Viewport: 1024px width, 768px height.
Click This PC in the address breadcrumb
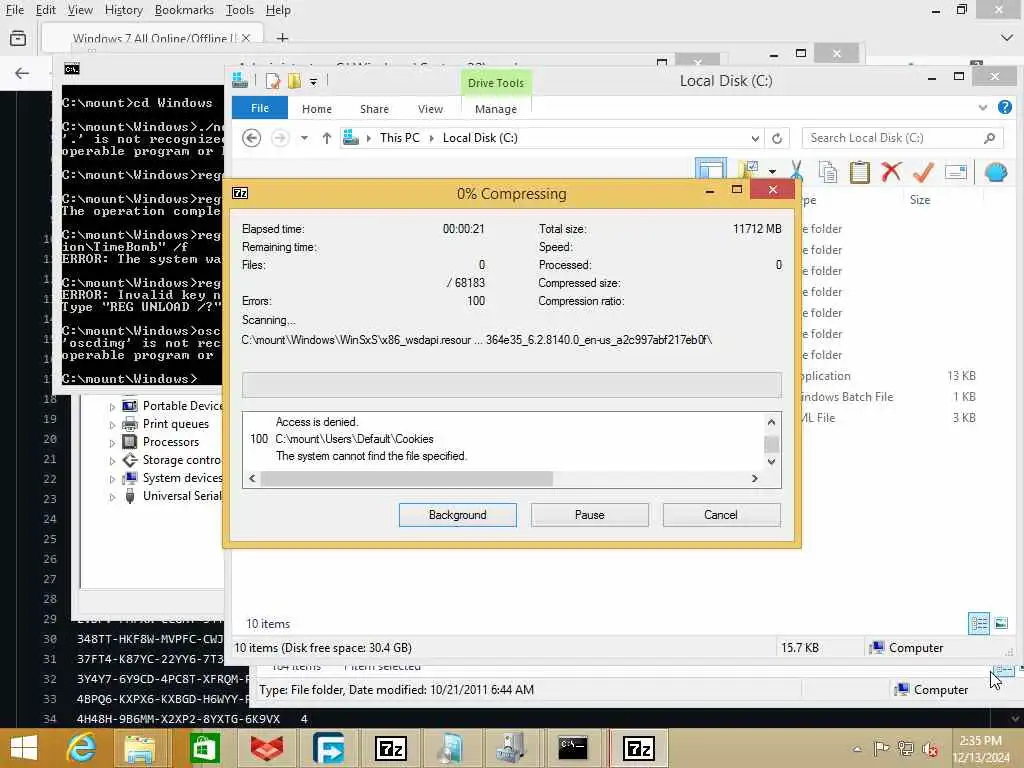(x=400, y=138)
